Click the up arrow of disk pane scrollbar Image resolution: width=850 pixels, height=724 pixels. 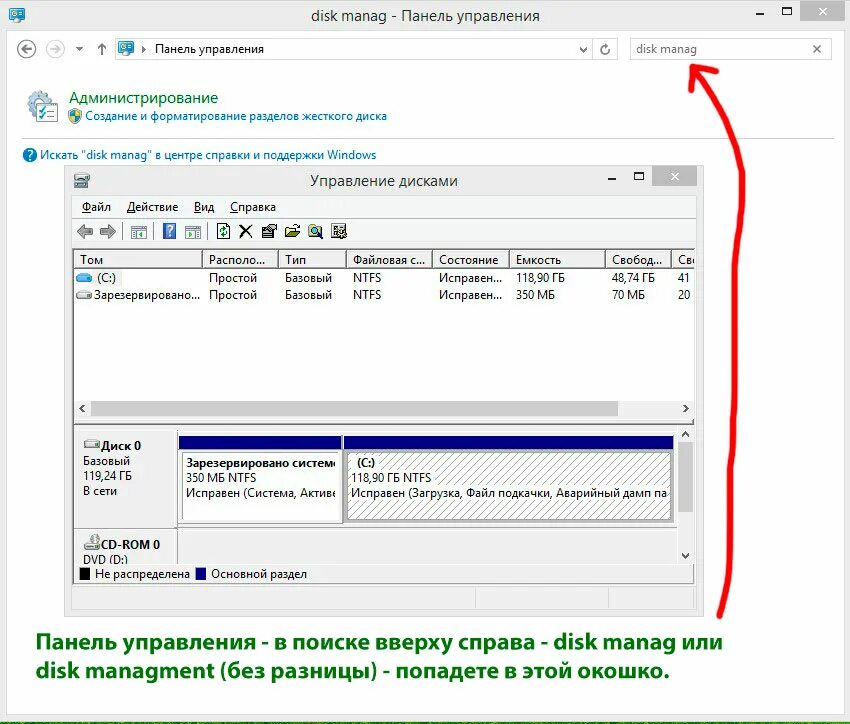click(x=685, y=435)
